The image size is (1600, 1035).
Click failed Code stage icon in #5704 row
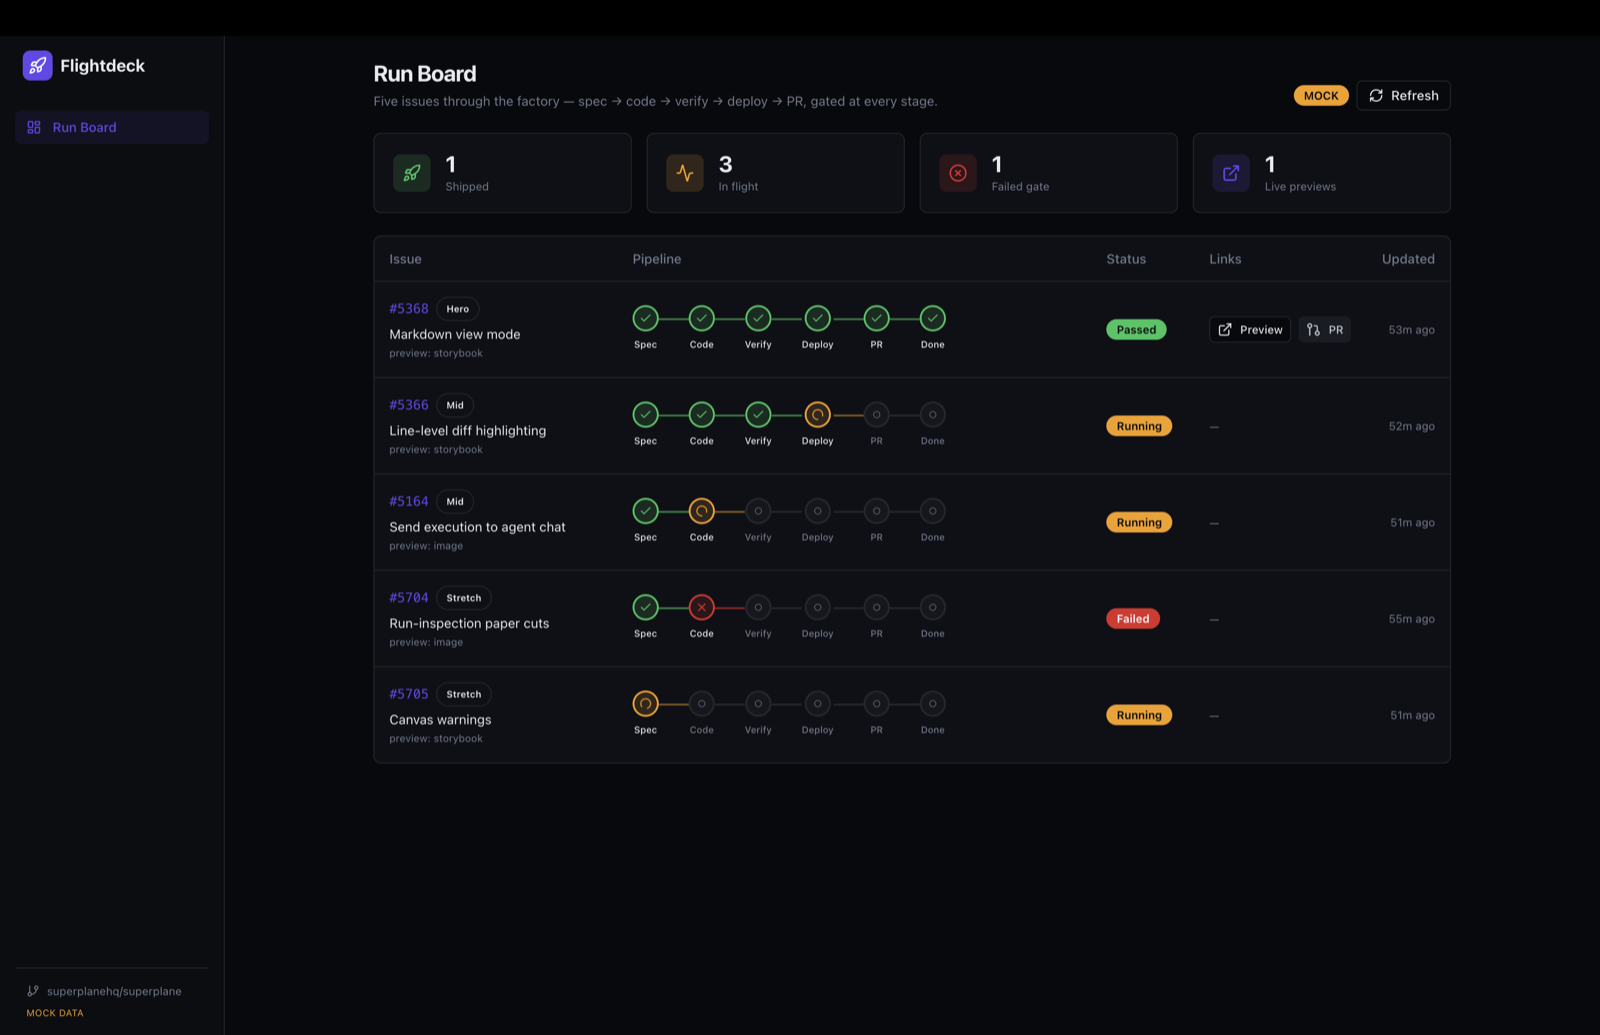click(x=702, y=607)
